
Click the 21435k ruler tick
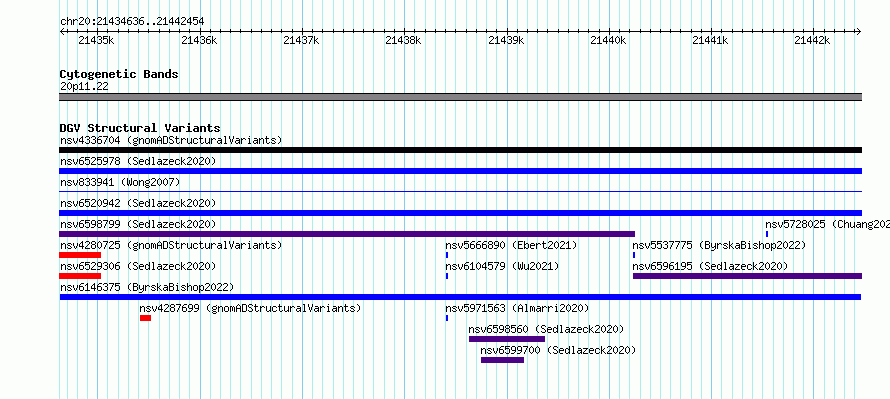click(96, 40)
